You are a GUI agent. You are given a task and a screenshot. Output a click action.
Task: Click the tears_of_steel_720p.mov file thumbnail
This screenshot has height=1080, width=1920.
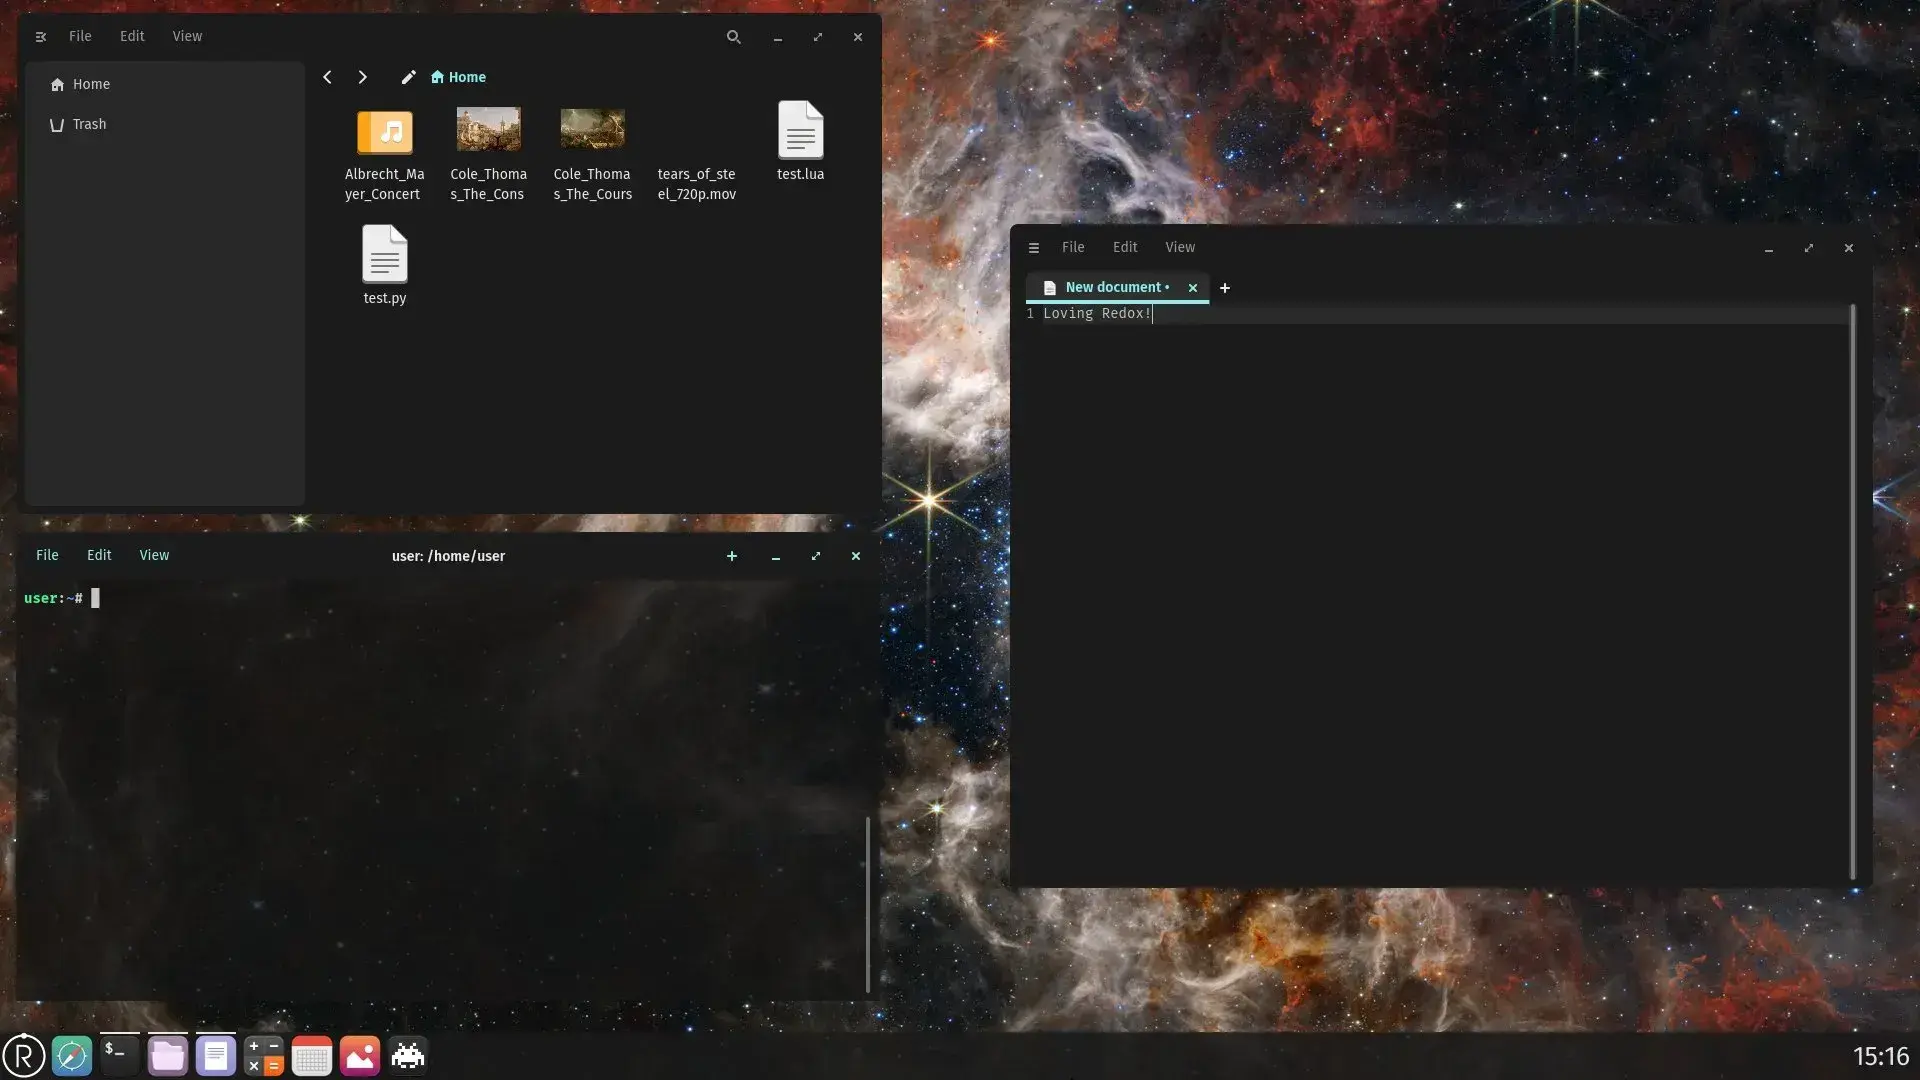click(696, 131)
